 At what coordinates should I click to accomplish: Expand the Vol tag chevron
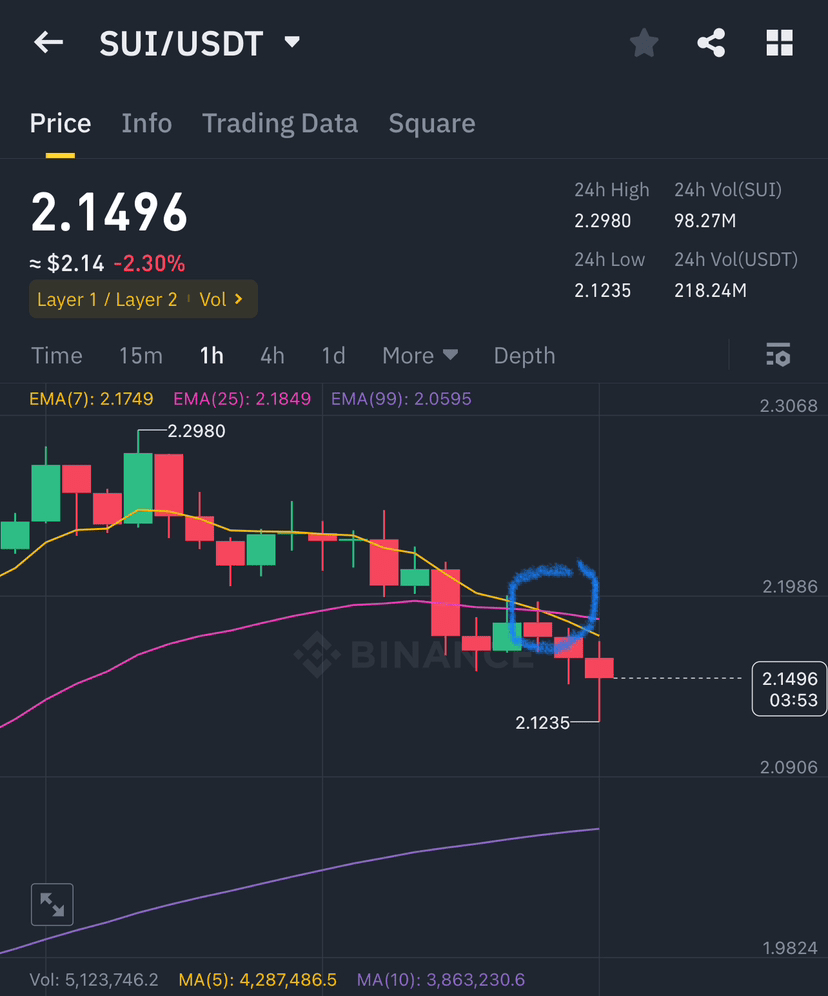pyautogui.click(x=237, y=298)
